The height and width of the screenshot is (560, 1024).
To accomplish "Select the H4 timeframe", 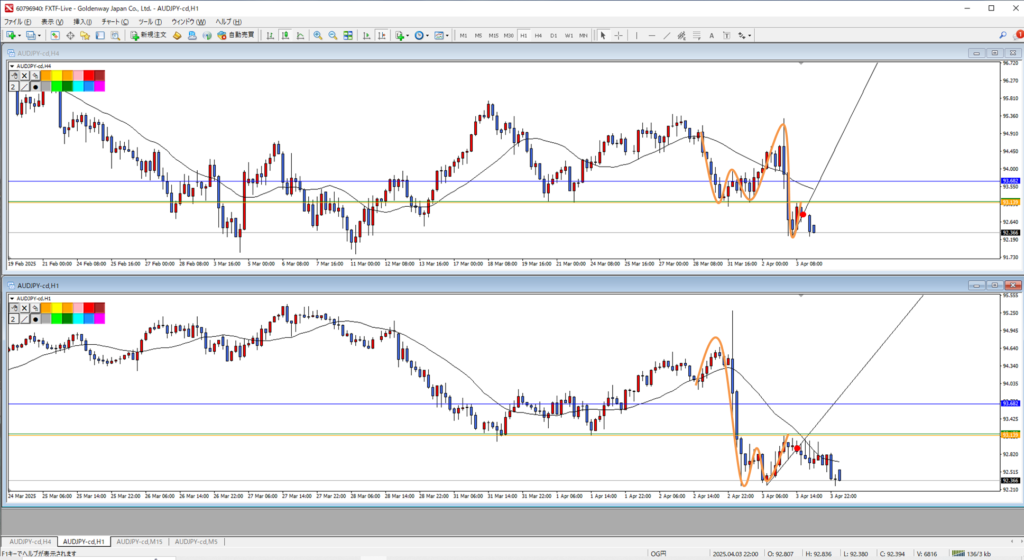I will tap(538, 35).
